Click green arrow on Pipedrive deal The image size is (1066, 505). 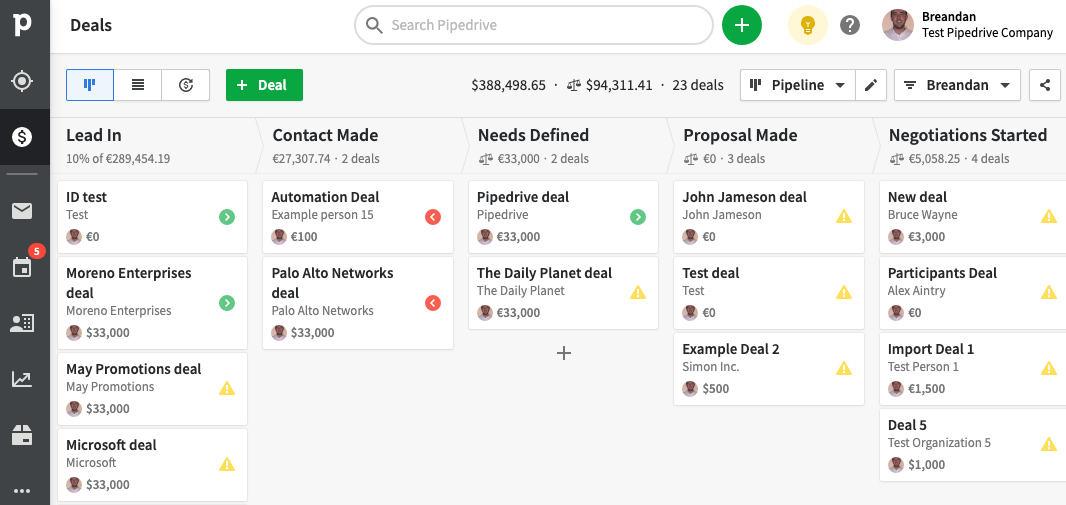click(638, 217)
